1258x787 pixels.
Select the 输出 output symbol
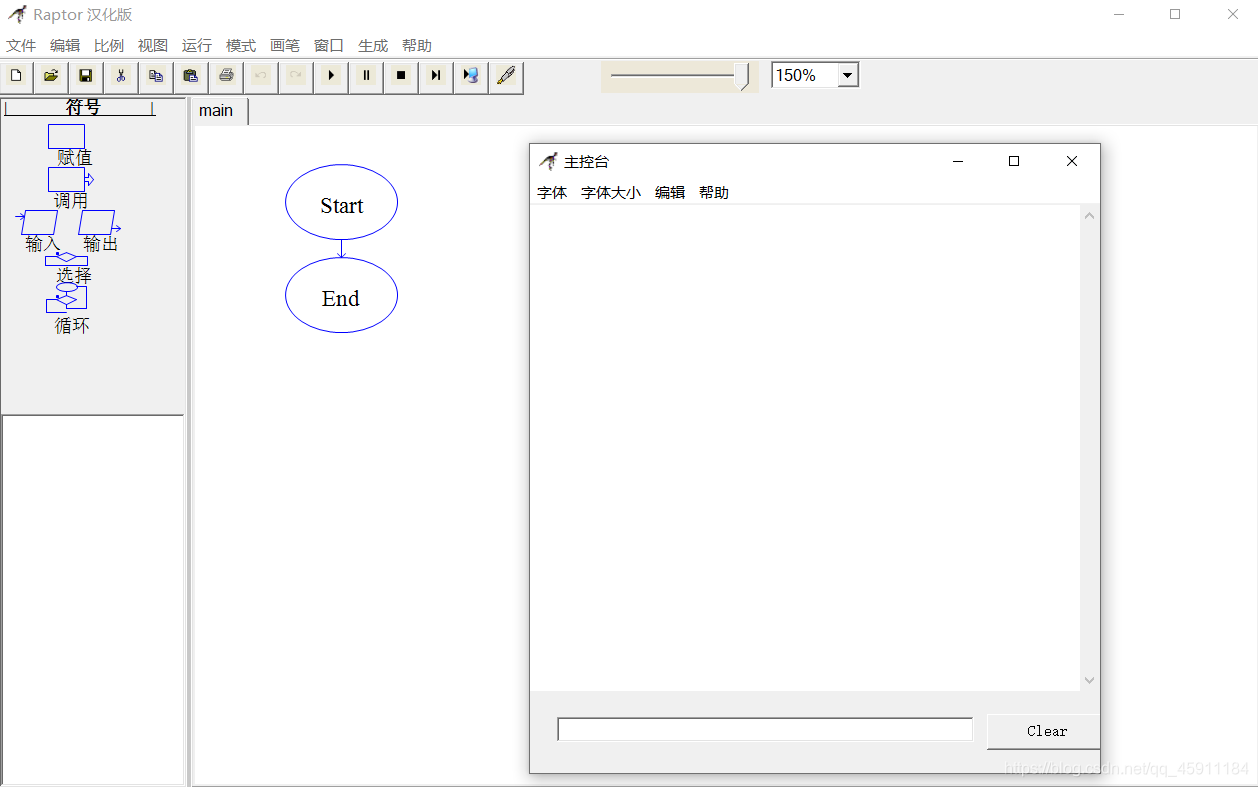tap(98, 222)
